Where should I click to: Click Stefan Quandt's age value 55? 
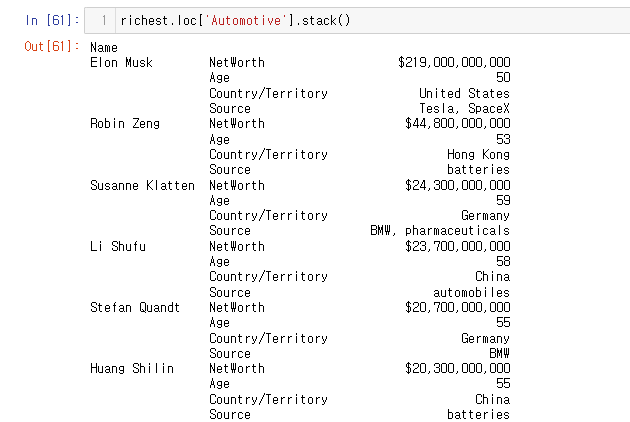tap(503, 322)
